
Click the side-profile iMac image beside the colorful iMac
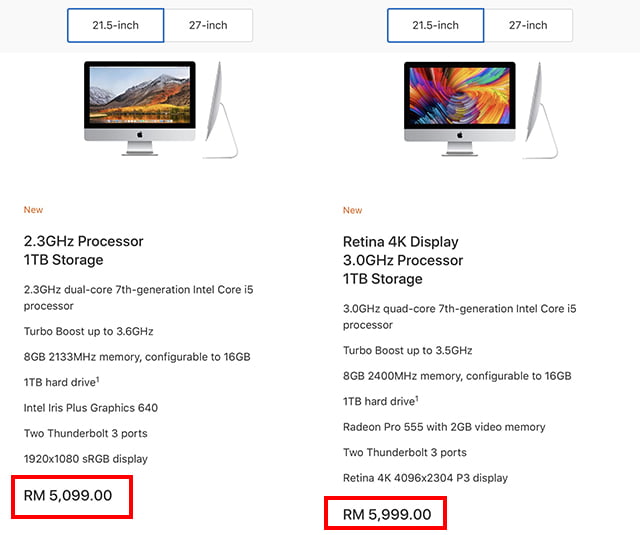[540, 110]
